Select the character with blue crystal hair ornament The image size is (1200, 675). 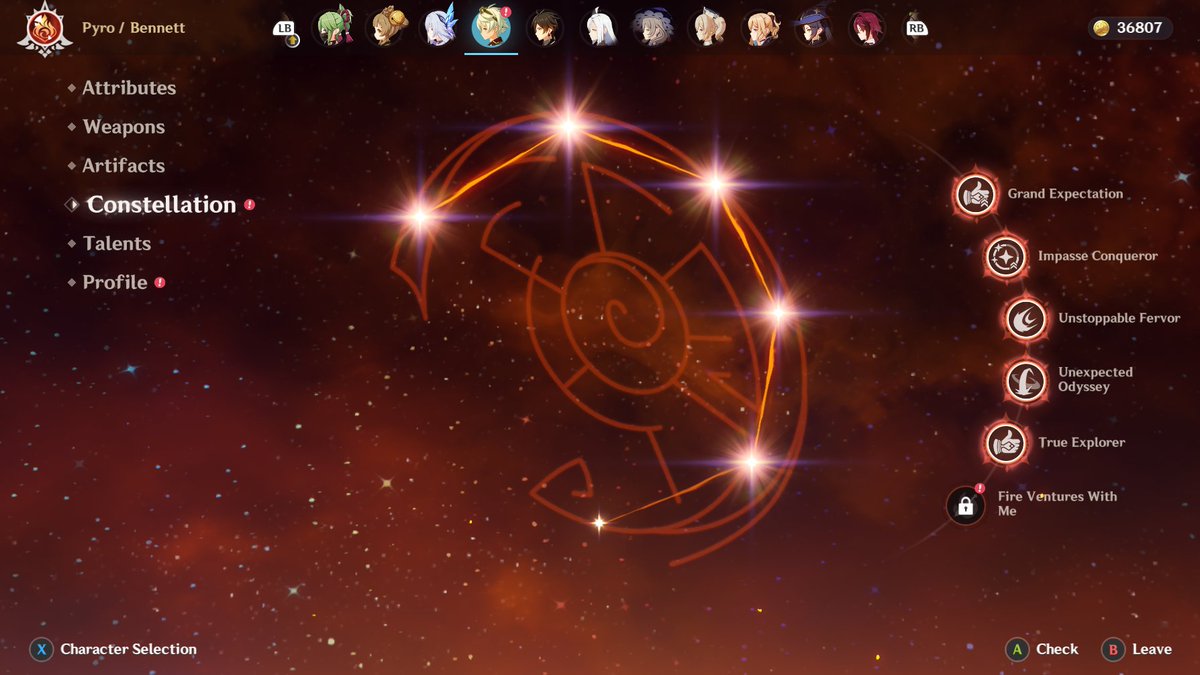click(438, 28)
